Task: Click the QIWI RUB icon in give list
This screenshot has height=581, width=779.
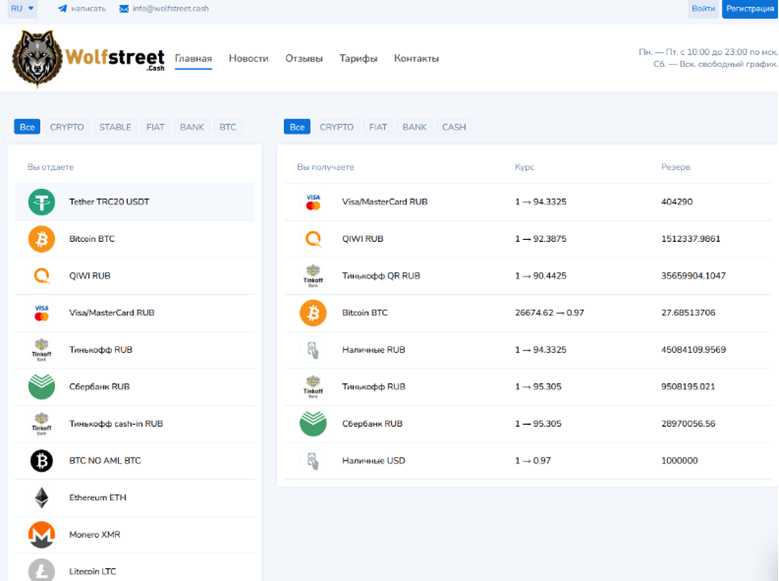Action: pos(42,276)
